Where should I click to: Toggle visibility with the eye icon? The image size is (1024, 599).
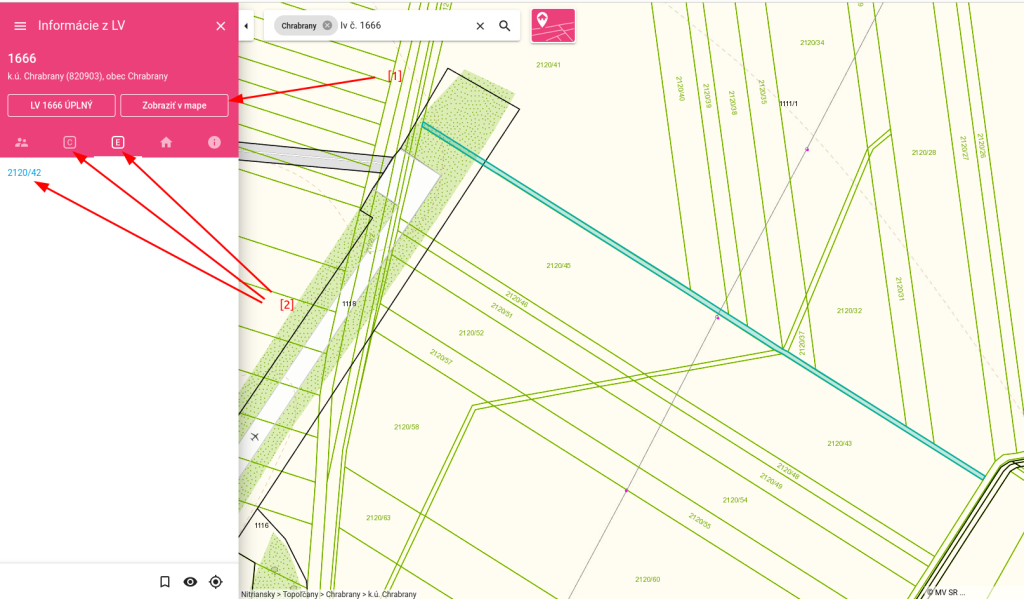tap(190, 581)
